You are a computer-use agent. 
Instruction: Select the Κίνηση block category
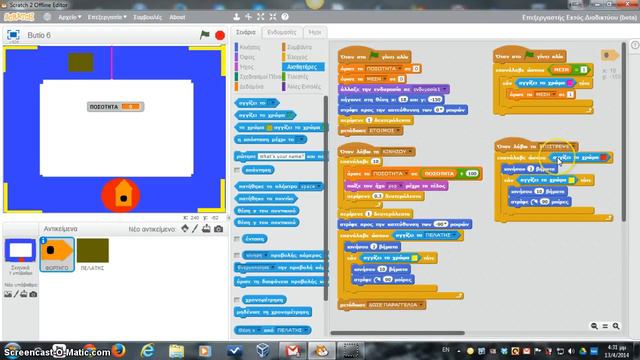click(x=250, y=47)
